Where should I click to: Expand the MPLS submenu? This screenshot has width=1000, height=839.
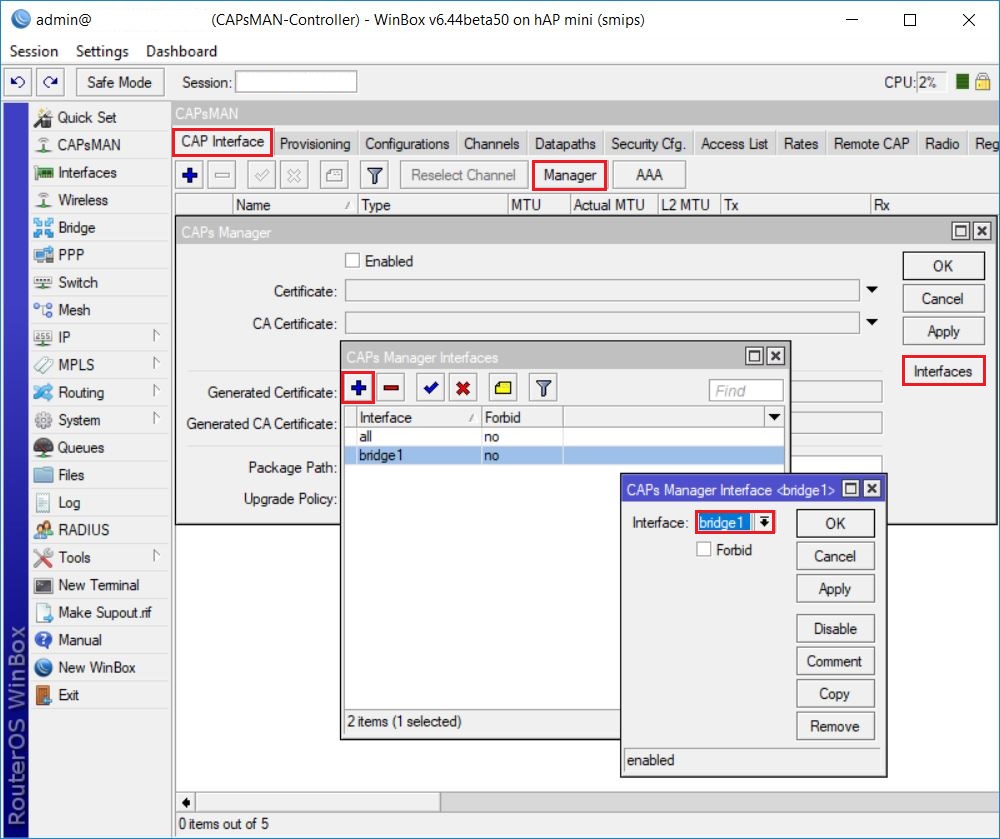pyautogui.click(x=156, y=363)
